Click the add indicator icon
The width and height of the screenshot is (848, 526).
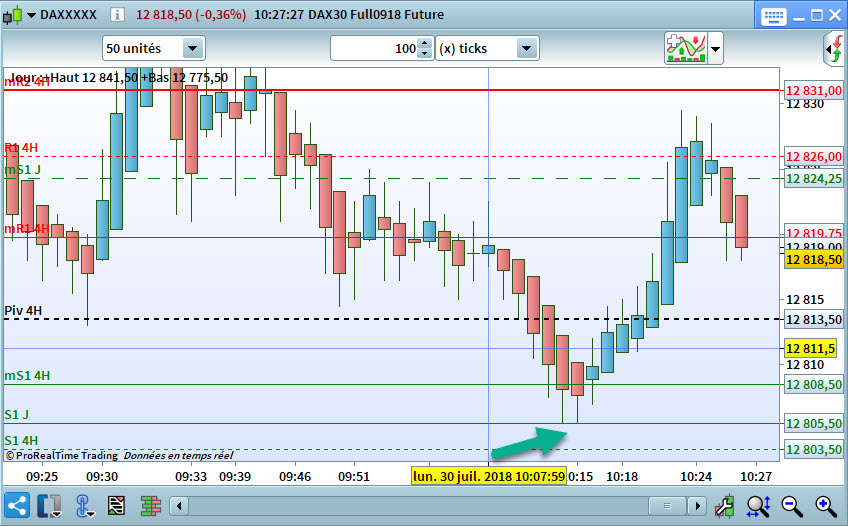[x=686, y=49]
